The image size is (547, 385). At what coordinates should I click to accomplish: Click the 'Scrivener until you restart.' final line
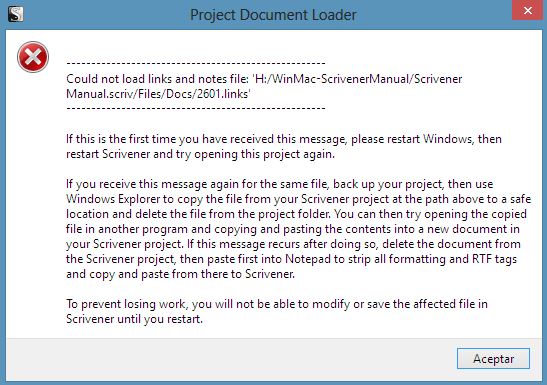click(134, 319)
